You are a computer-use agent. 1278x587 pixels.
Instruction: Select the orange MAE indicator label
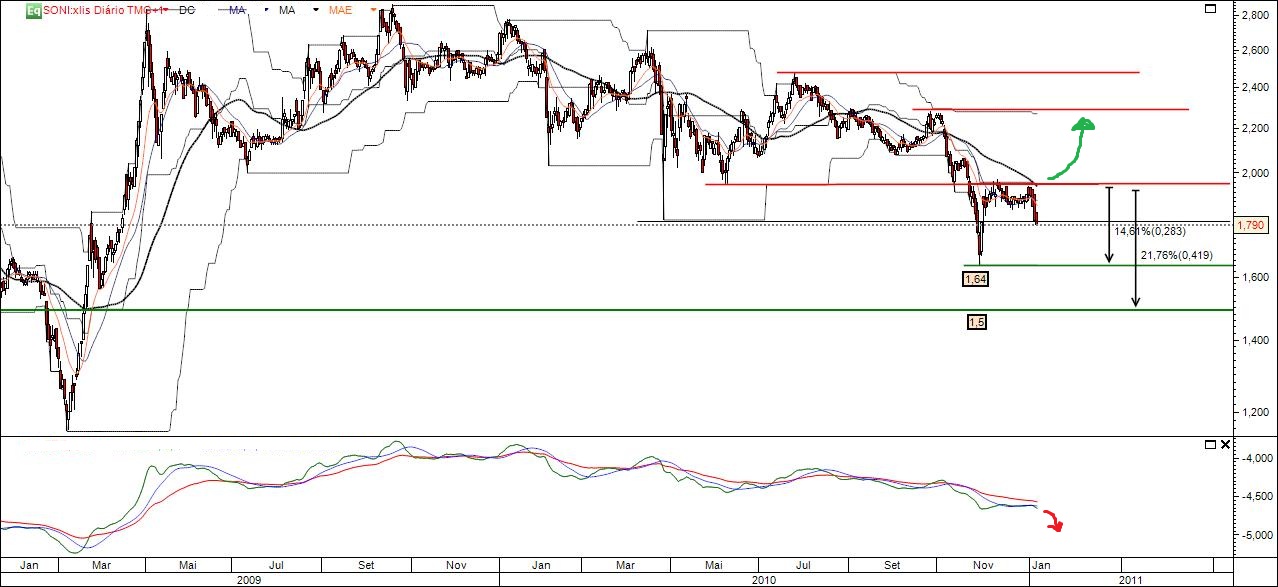pyautogui.click(x=340, y=10)
